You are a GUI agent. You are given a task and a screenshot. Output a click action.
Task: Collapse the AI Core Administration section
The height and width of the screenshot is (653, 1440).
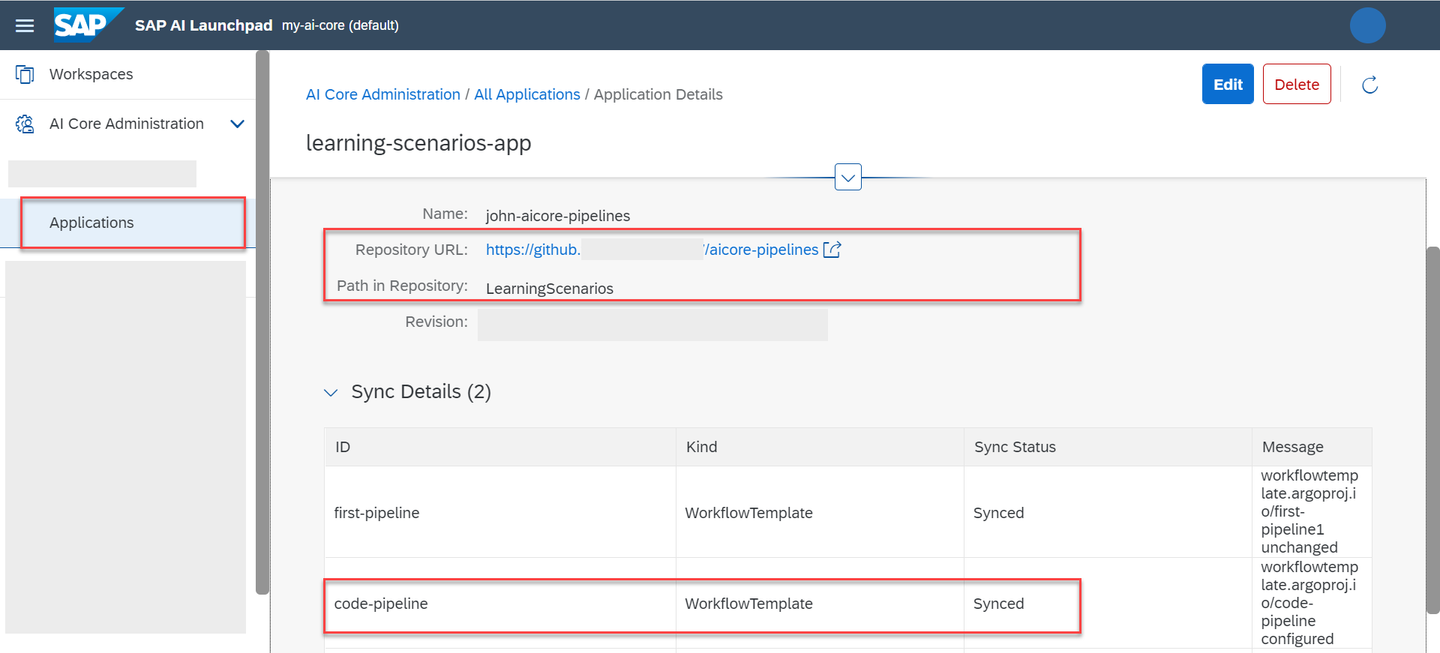tap(237, 124)
